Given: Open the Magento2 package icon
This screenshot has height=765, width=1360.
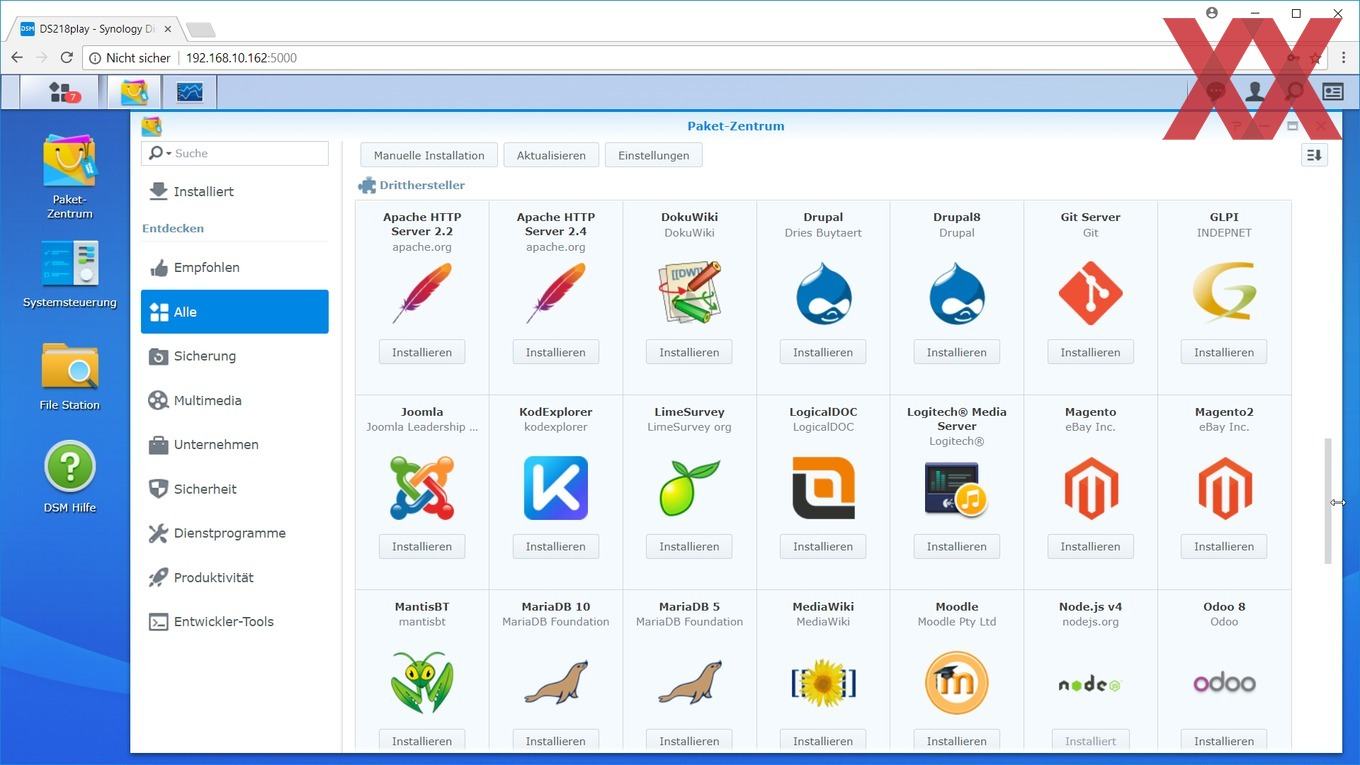Looking at the screenshot, I should click(x=1224, y=488).
